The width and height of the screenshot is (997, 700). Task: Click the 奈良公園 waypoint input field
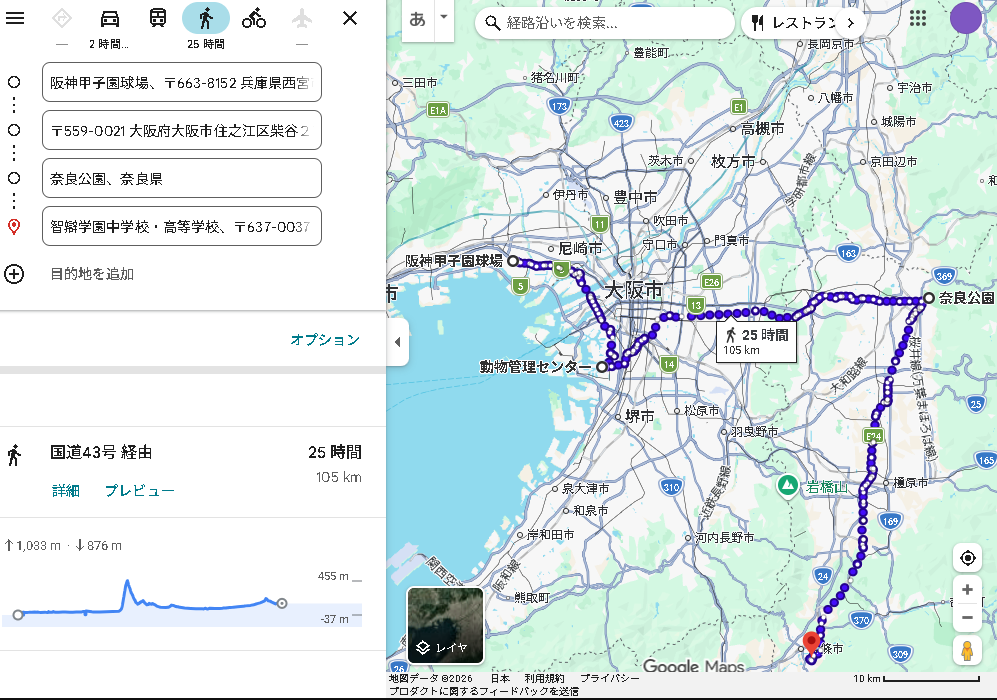pos(181,178)
